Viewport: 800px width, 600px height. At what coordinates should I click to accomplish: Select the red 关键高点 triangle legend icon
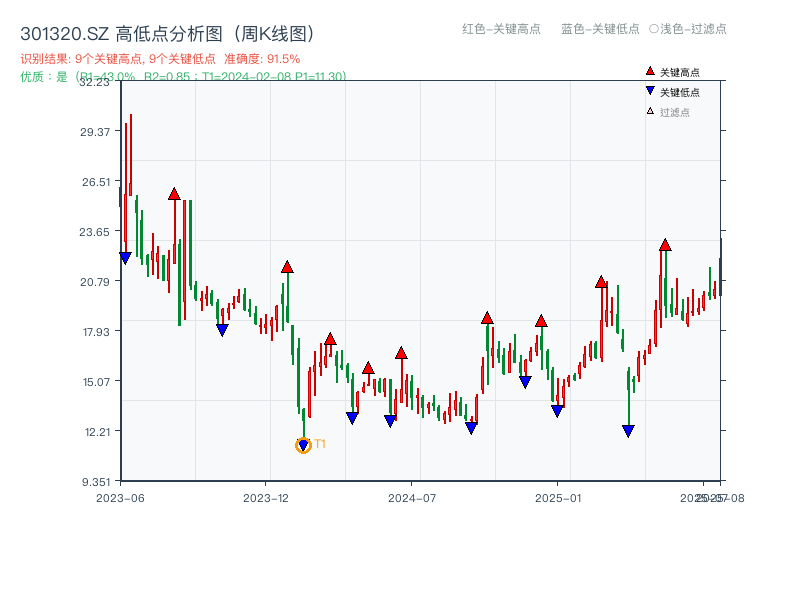coord(648,71)
